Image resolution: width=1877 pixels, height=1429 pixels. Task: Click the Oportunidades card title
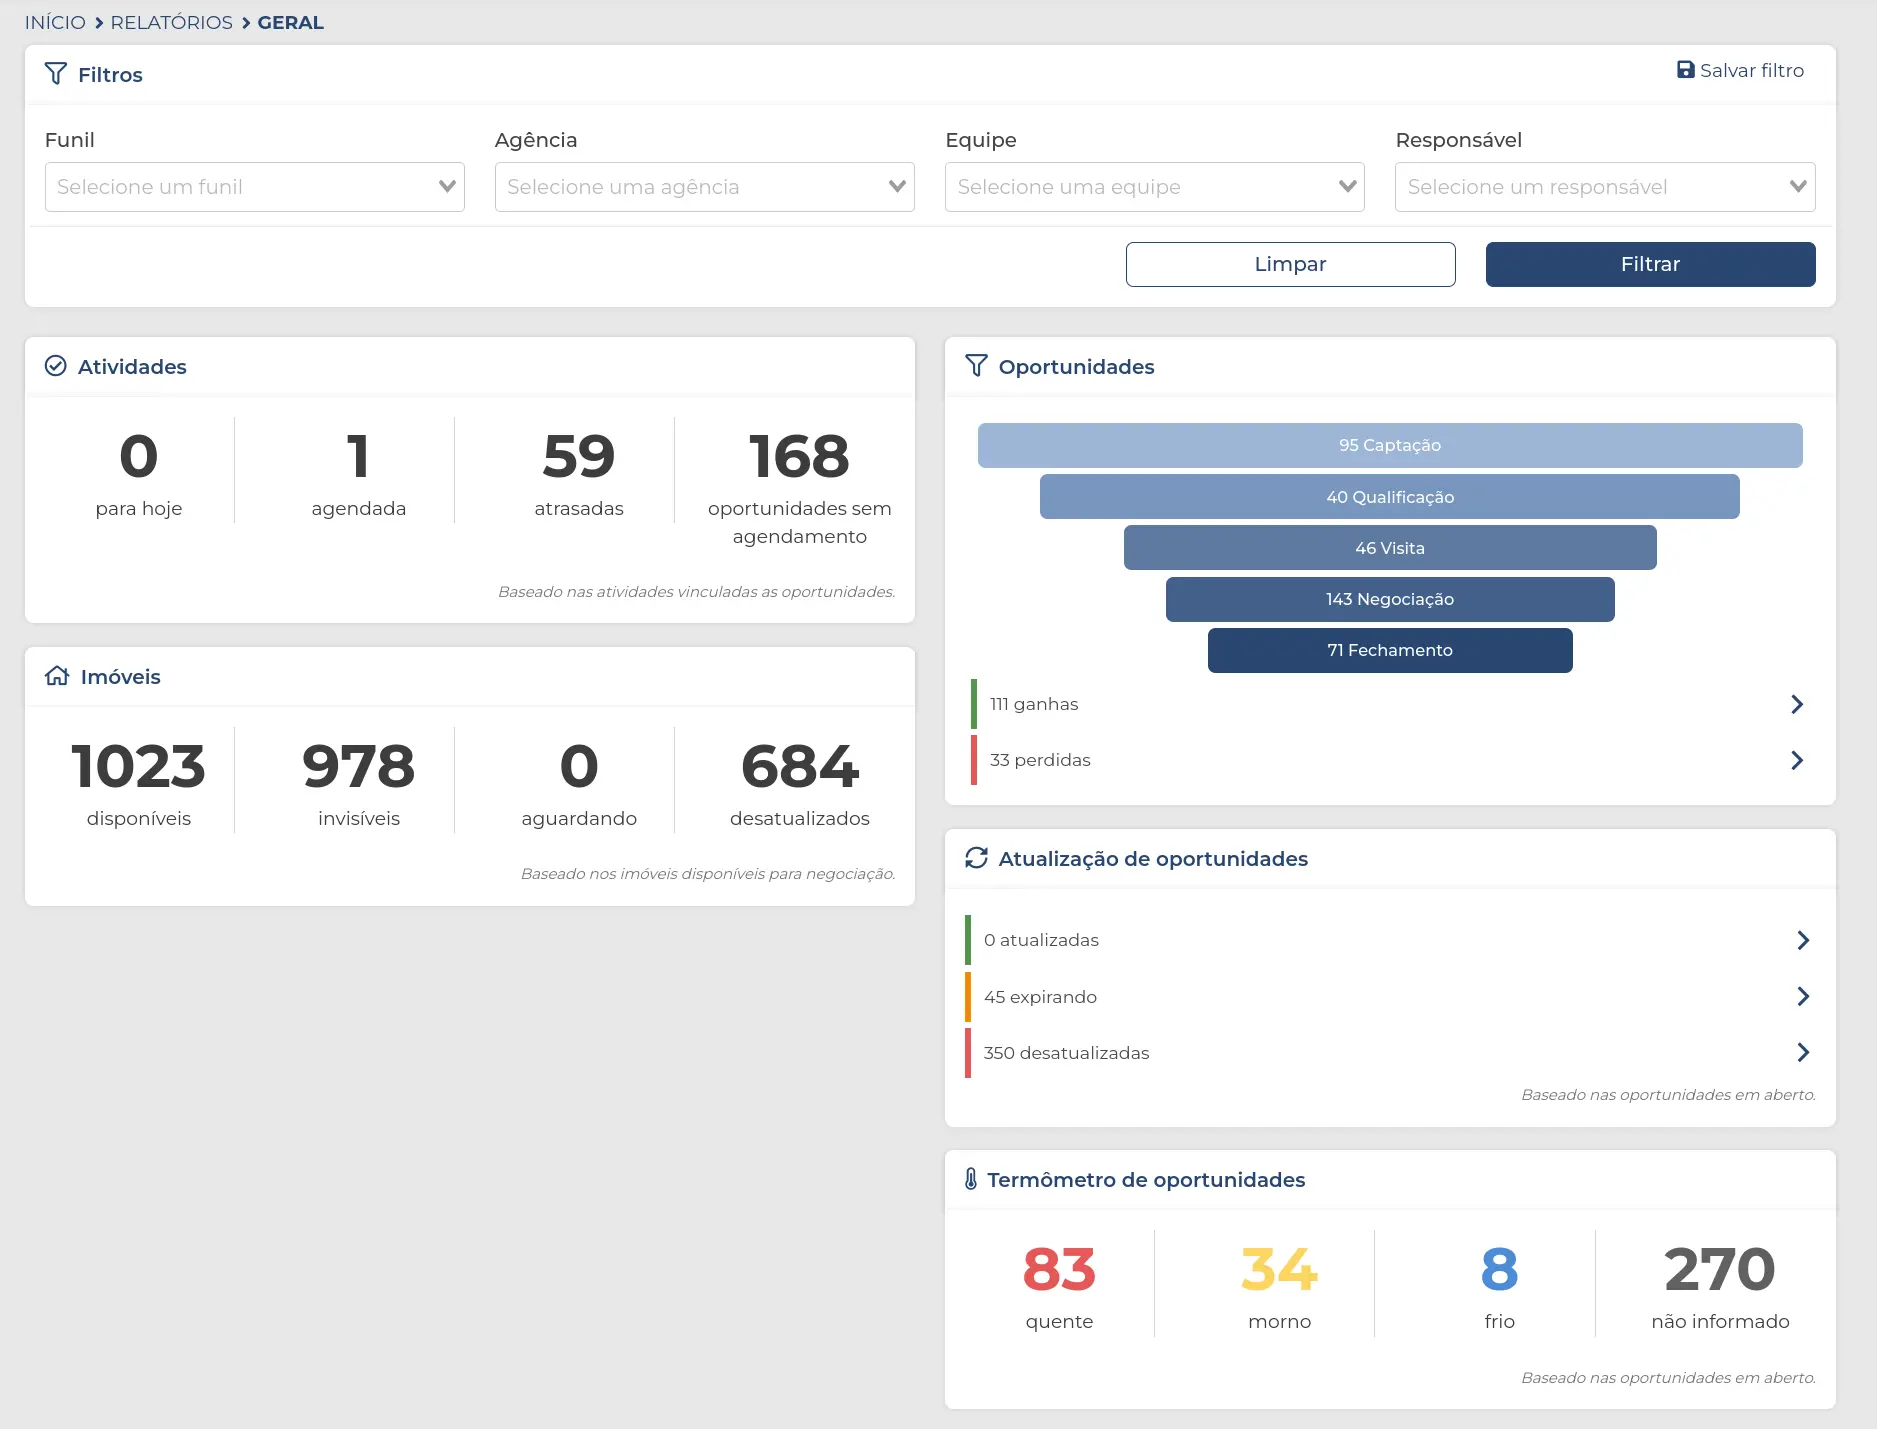(x=1076, y=366)
